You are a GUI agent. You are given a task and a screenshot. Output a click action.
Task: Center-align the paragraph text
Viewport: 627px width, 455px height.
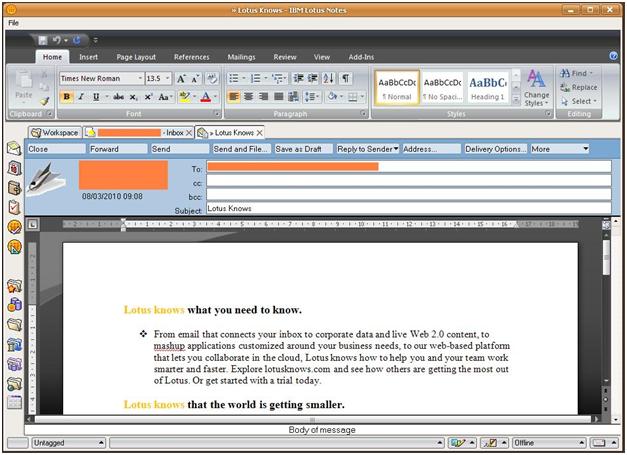(249, 96)
